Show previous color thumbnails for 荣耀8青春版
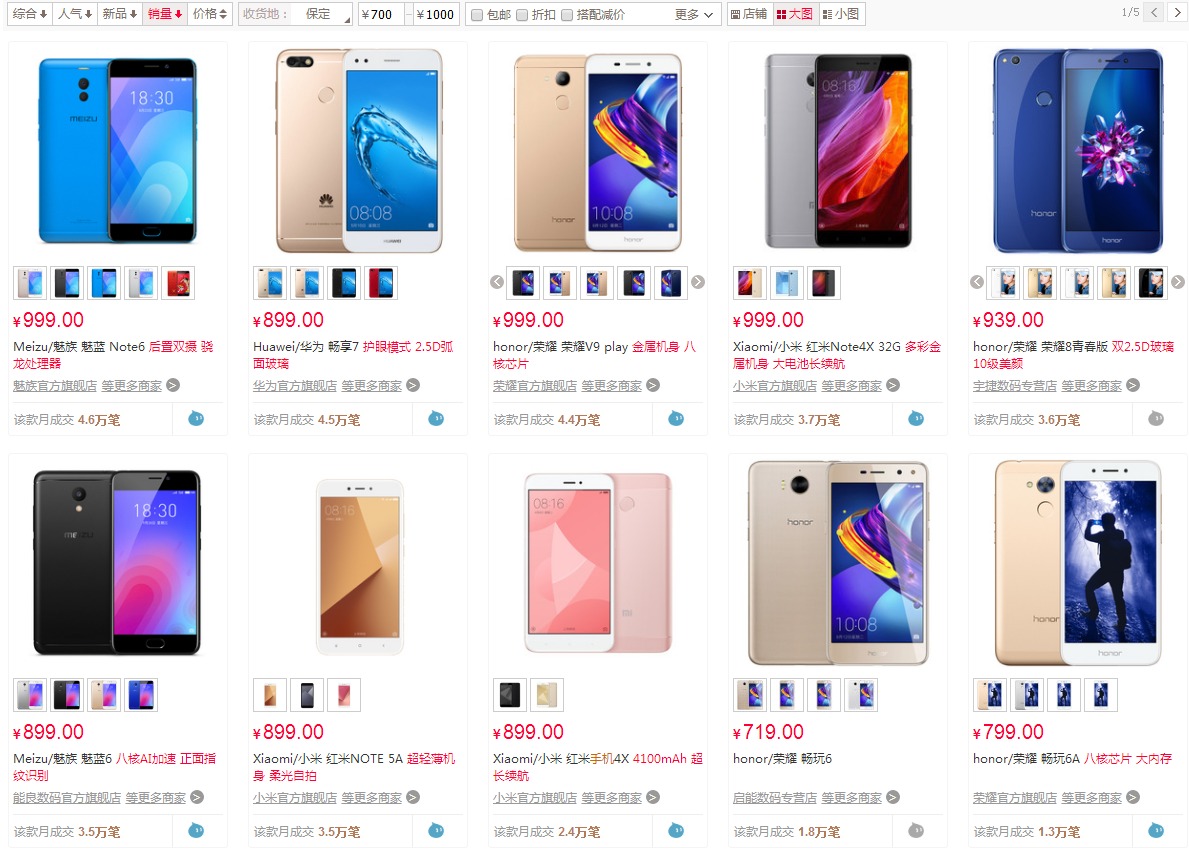Image resolution: width=1189 pixels, height=852 pixels. pyautogui.click(x=977, y=282)
